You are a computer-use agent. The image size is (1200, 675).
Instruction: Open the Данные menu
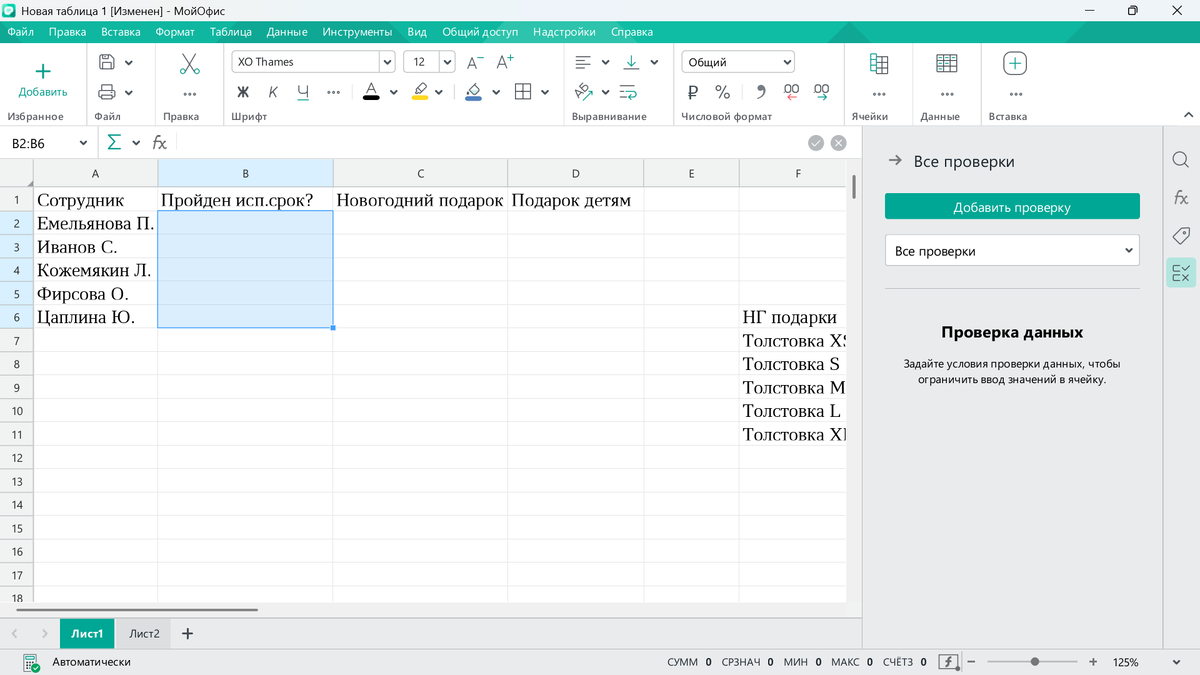pos(287,32)
